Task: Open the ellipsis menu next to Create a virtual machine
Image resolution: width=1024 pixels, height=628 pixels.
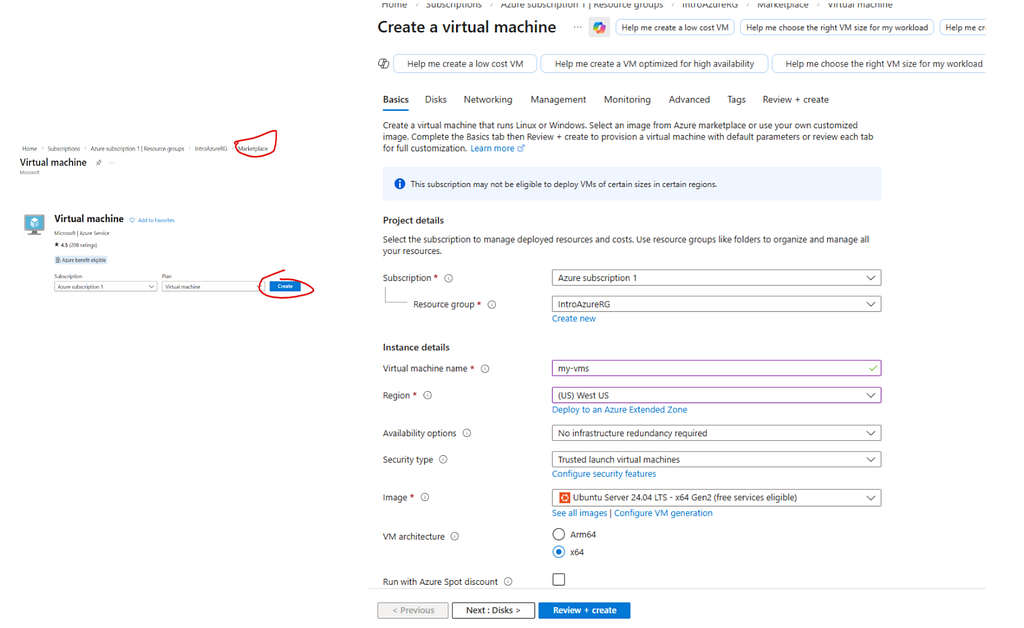Action: [577, 27]
